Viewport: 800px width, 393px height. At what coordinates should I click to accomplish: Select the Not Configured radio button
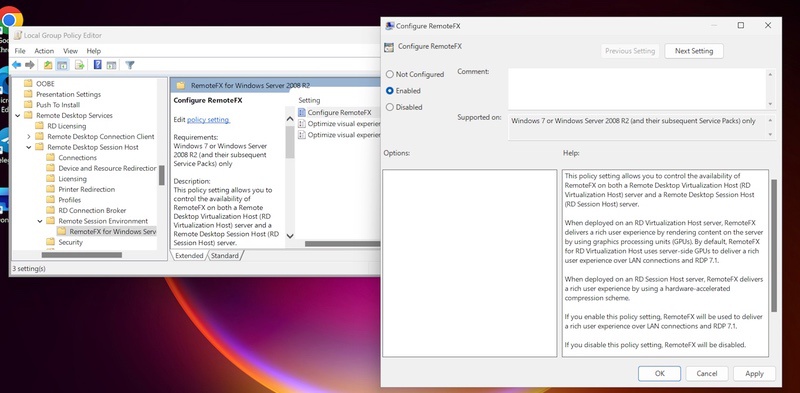[x=390, y=74]
